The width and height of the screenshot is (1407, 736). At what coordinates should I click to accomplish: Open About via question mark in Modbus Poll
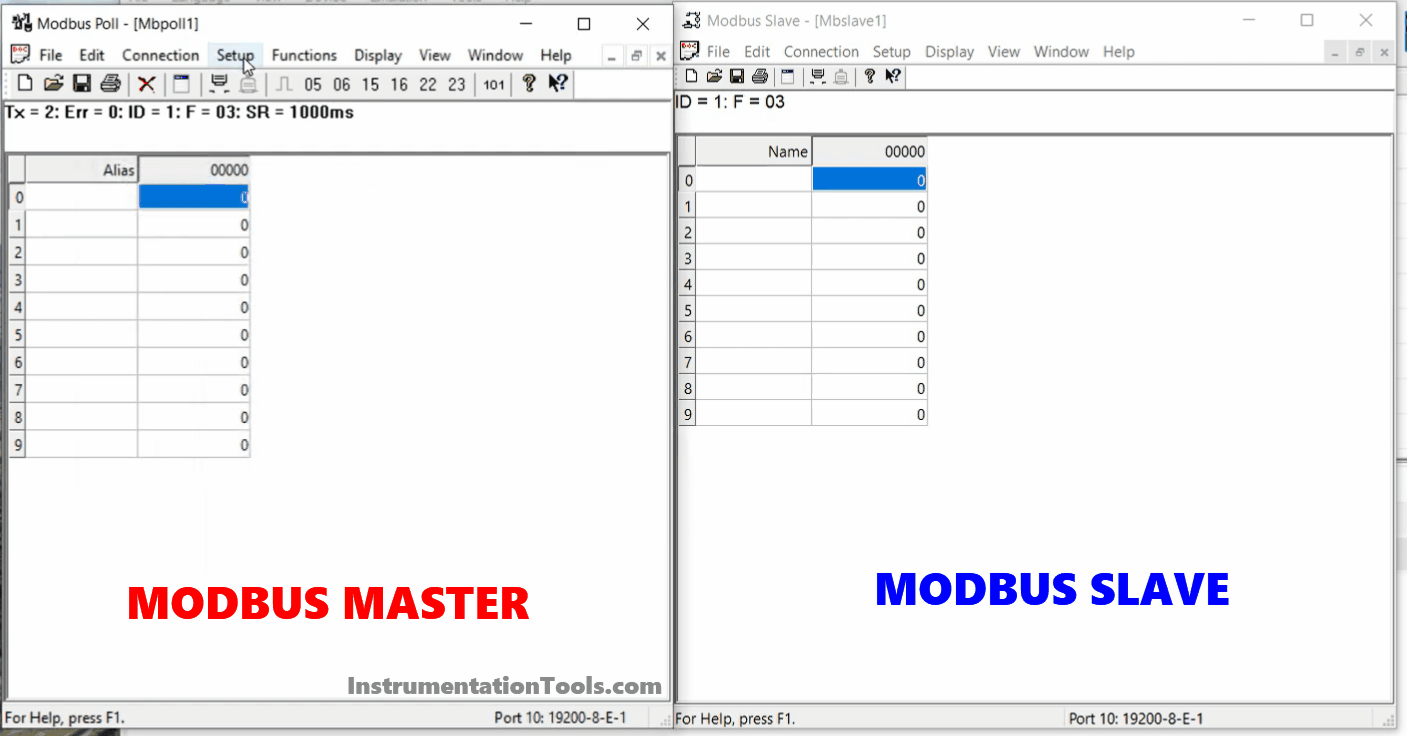click(x=530, y=84)
